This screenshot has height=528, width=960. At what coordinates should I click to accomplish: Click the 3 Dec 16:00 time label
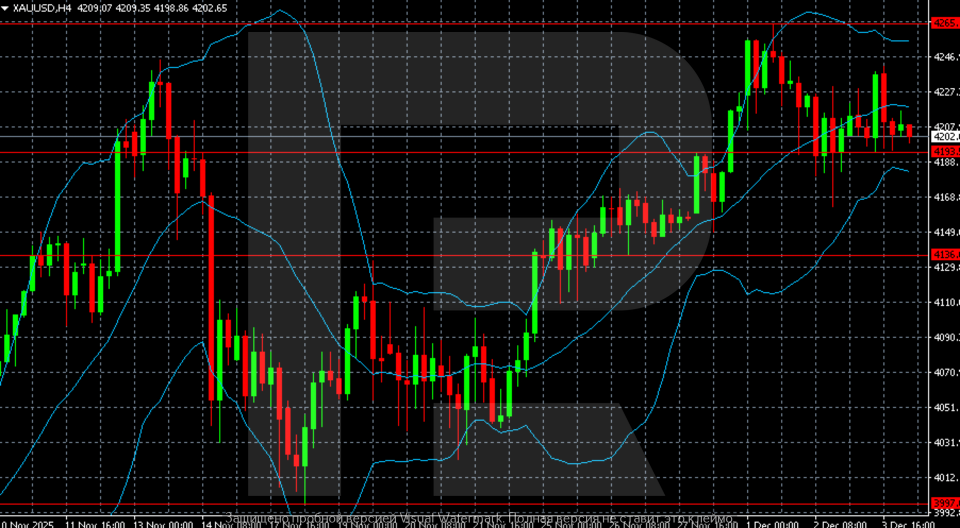(908, 523)
